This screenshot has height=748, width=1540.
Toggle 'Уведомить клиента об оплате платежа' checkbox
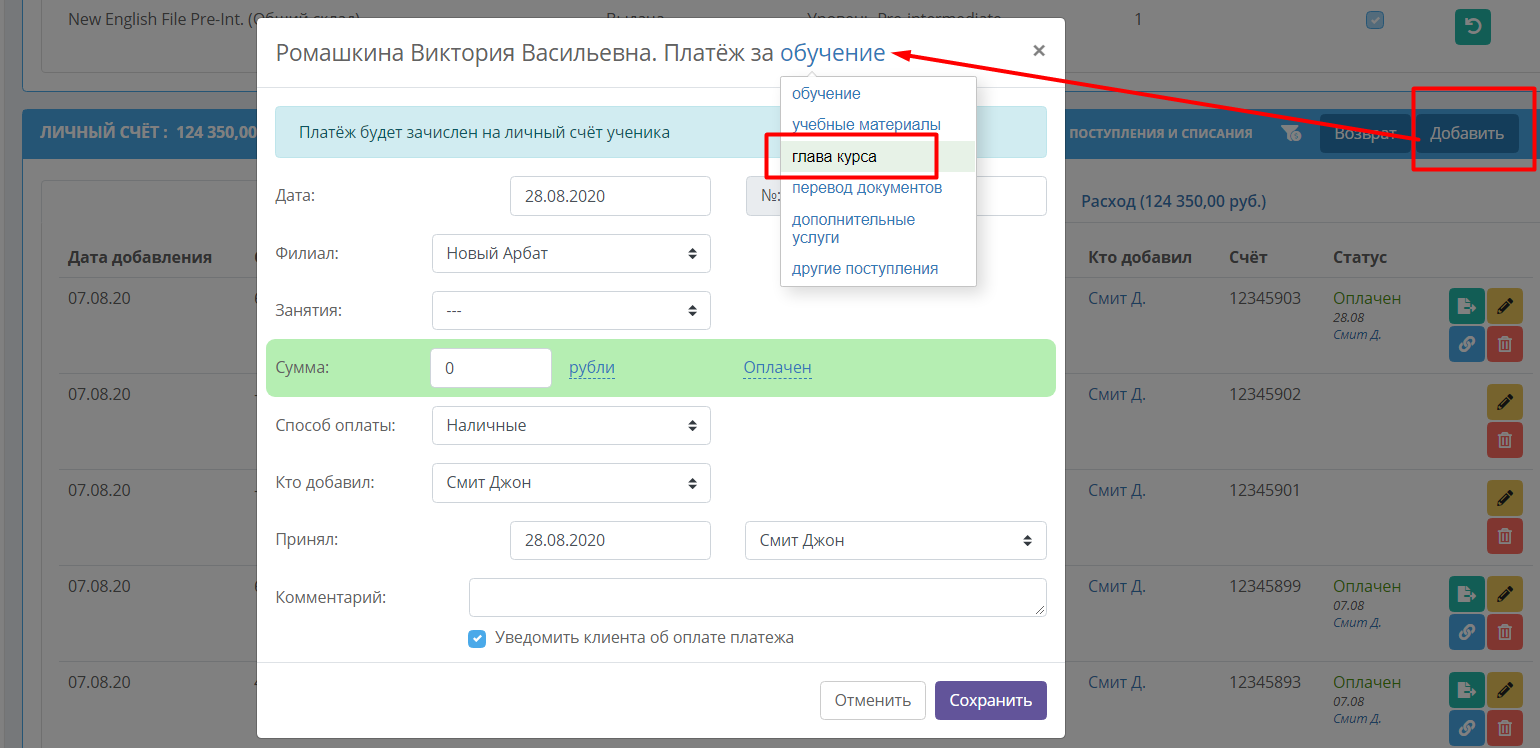[477, 638]
